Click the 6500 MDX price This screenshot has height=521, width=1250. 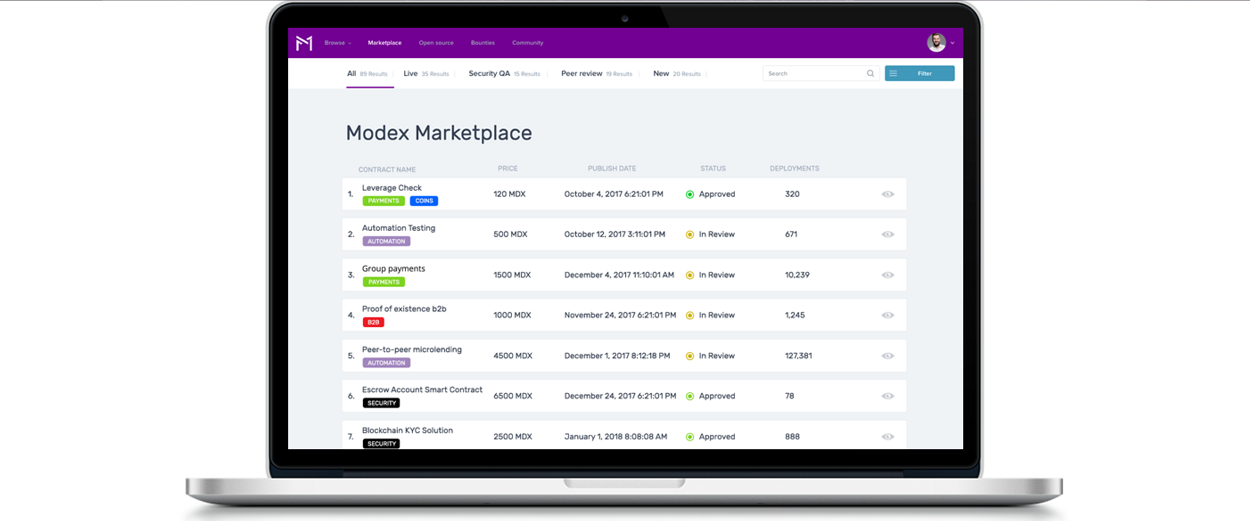[513, 396]
